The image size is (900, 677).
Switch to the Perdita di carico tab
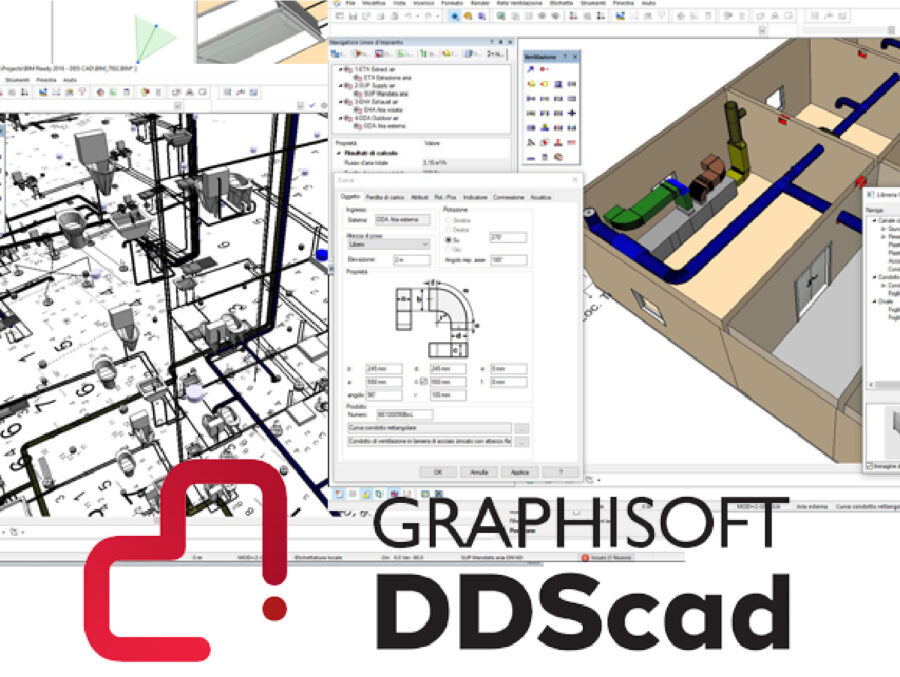[x=384, y=197]
